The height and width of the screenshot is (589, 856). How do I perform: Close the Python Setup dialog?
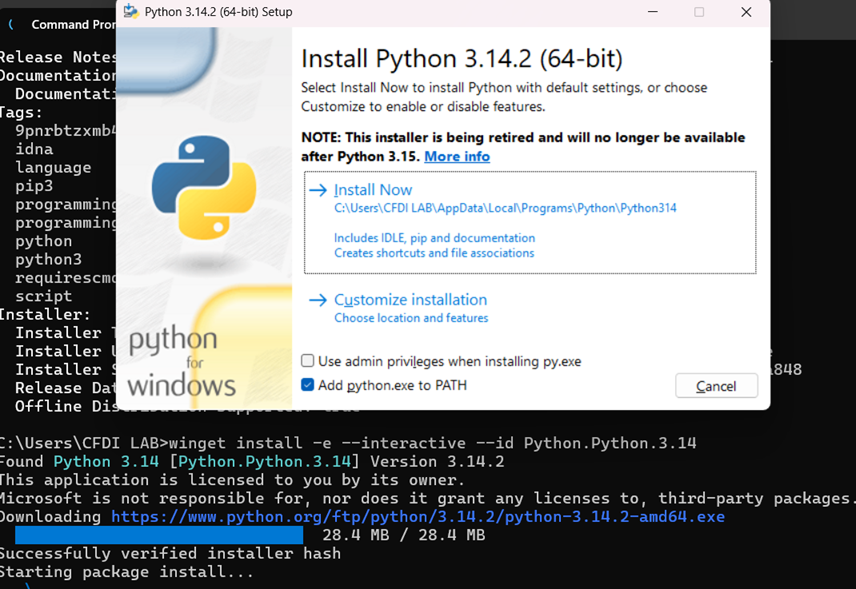[x=746, y=12]
